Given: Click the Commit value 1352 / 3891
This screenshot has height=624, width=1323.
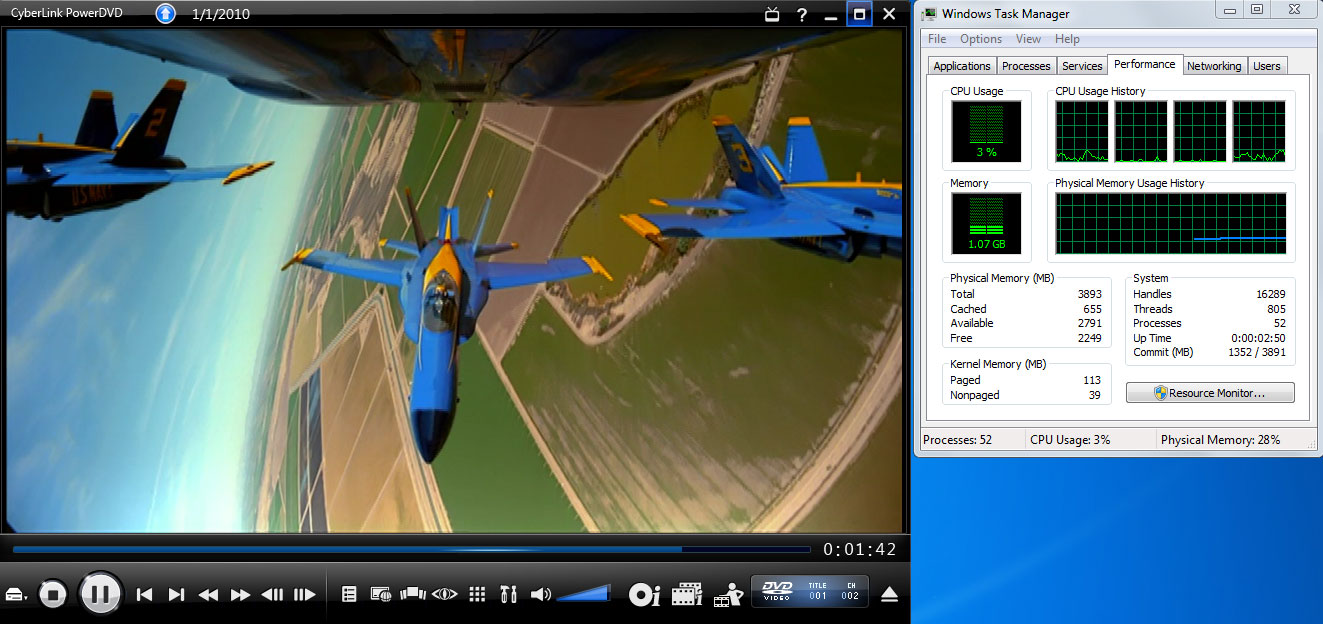Looking at the screenshot, I should 1257,352.
